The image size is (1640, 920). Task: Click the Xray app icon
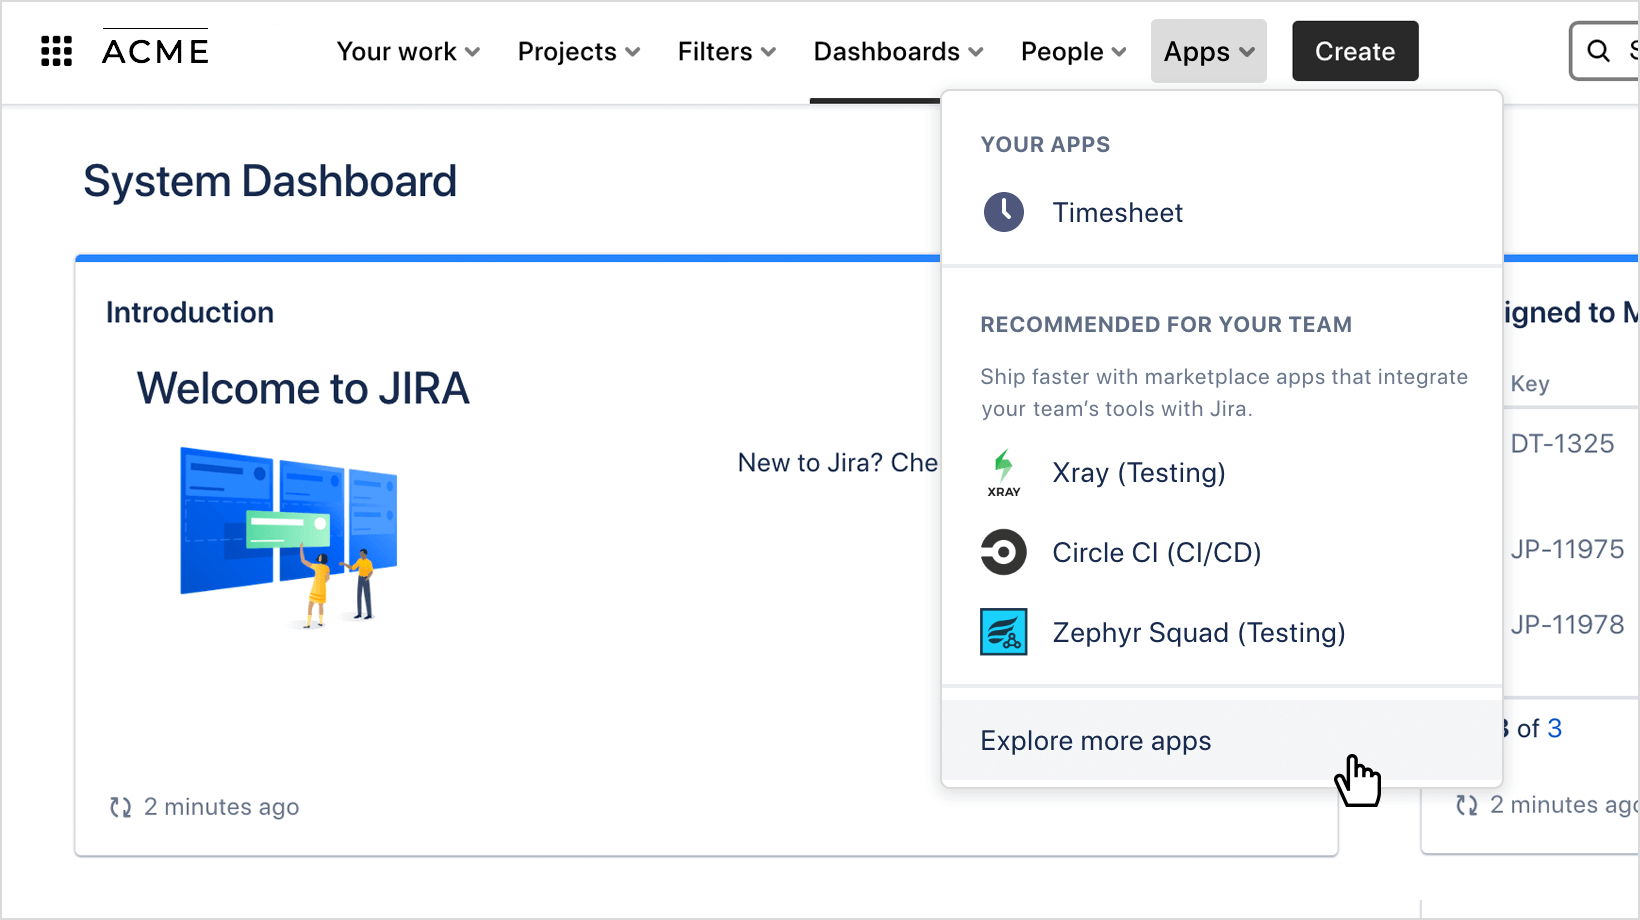1003,473
